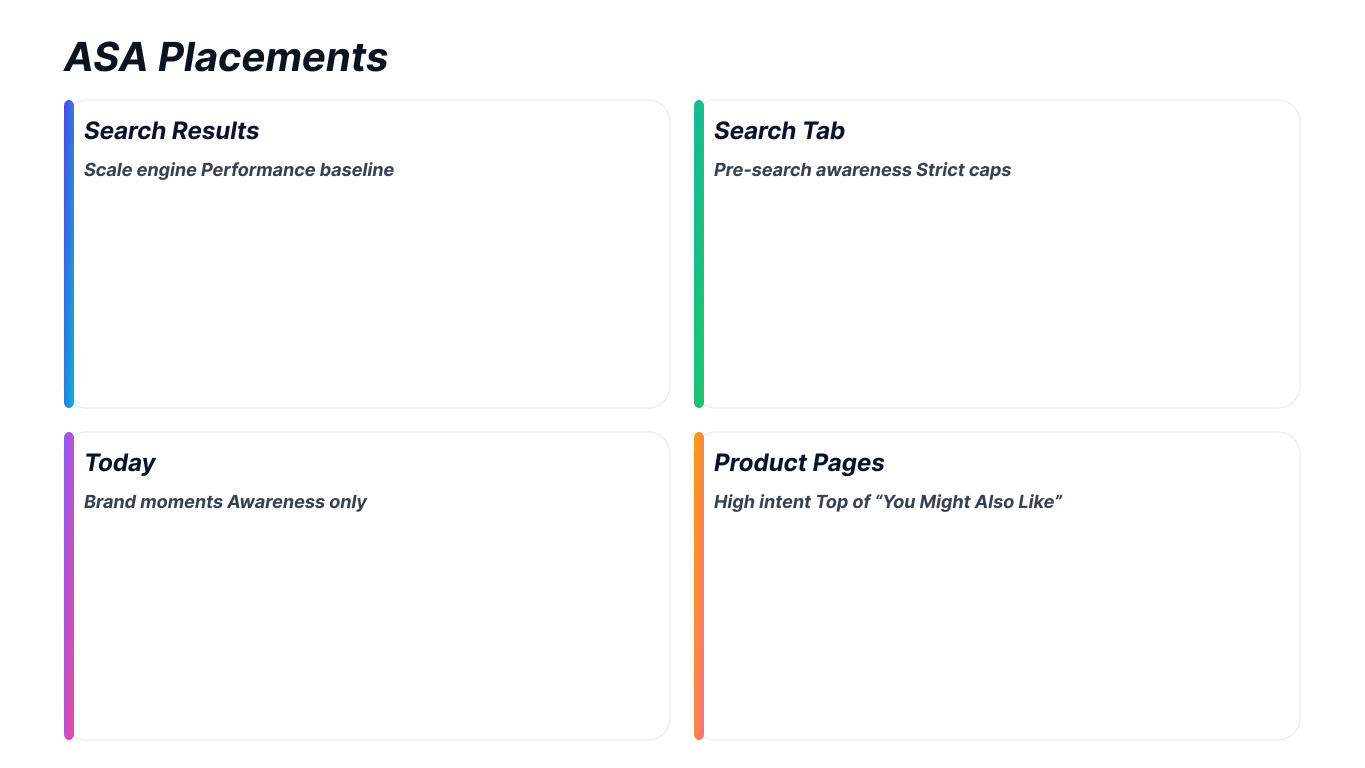Click the purple-pink accent bar on Today card
Viewport: 1365px width, 768px height.
[69, 586]
